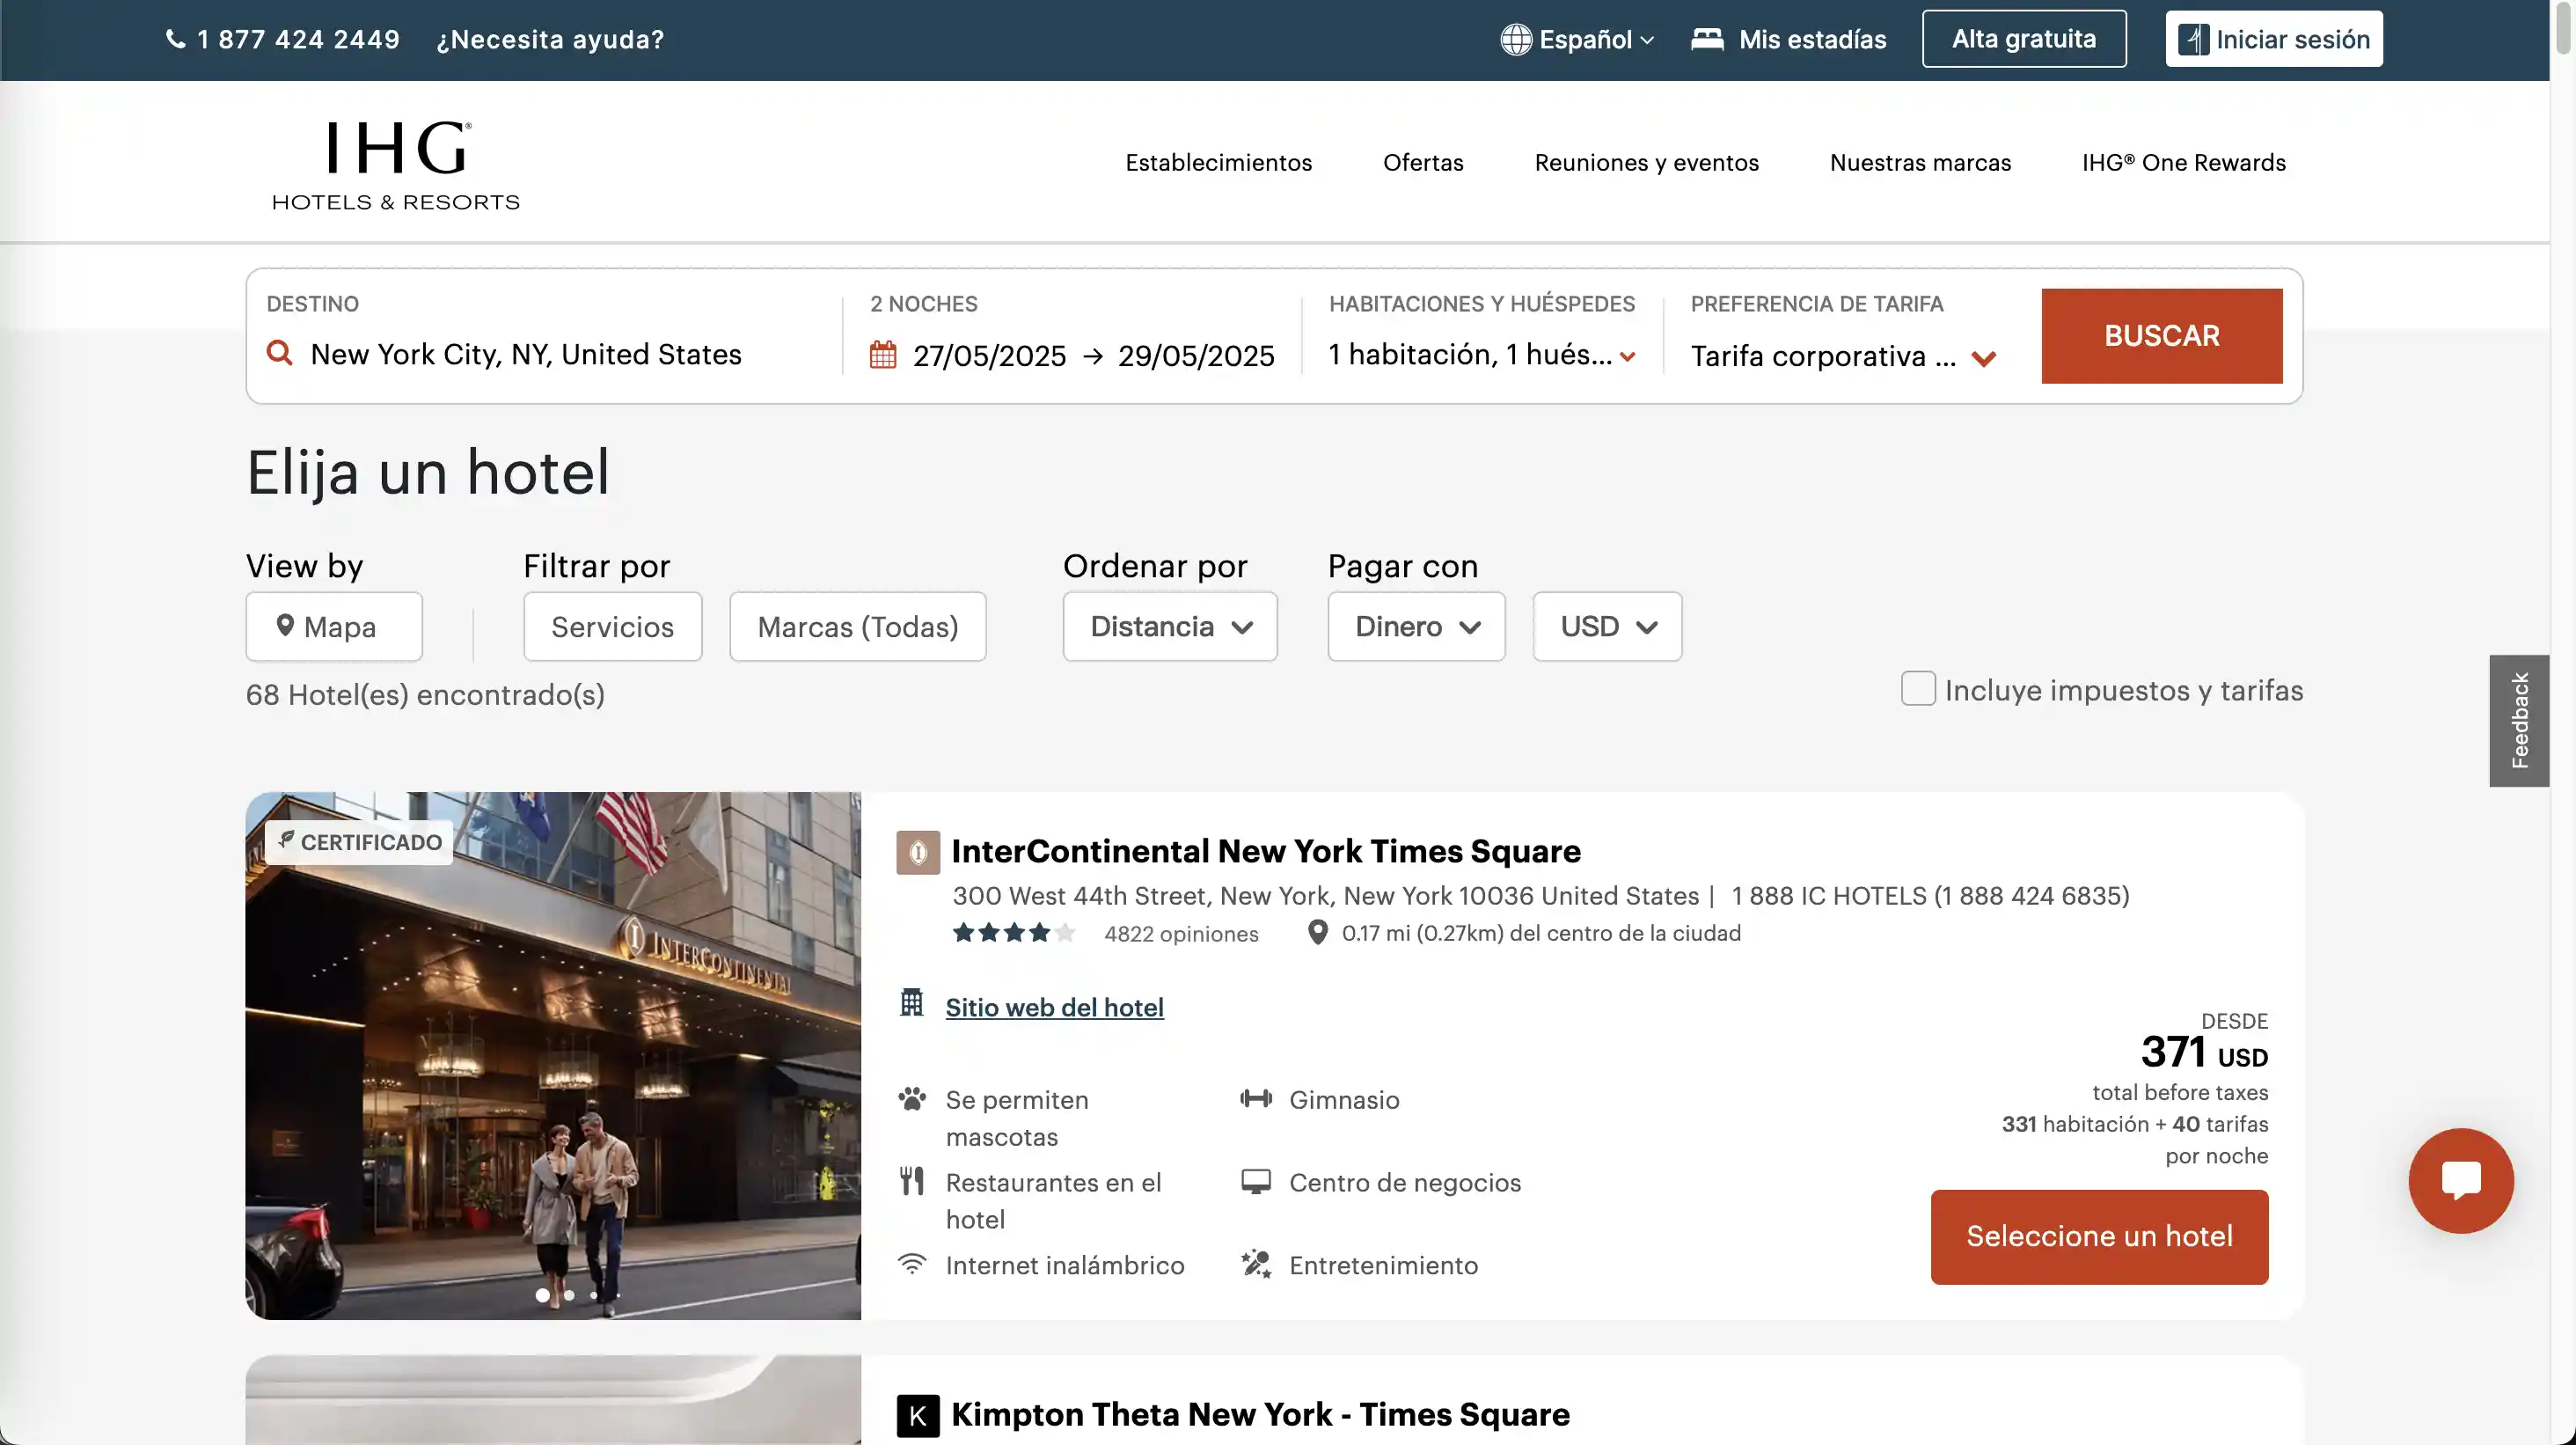
Task: Open Nuestras marcas menu
Action: click(1920, 162)
